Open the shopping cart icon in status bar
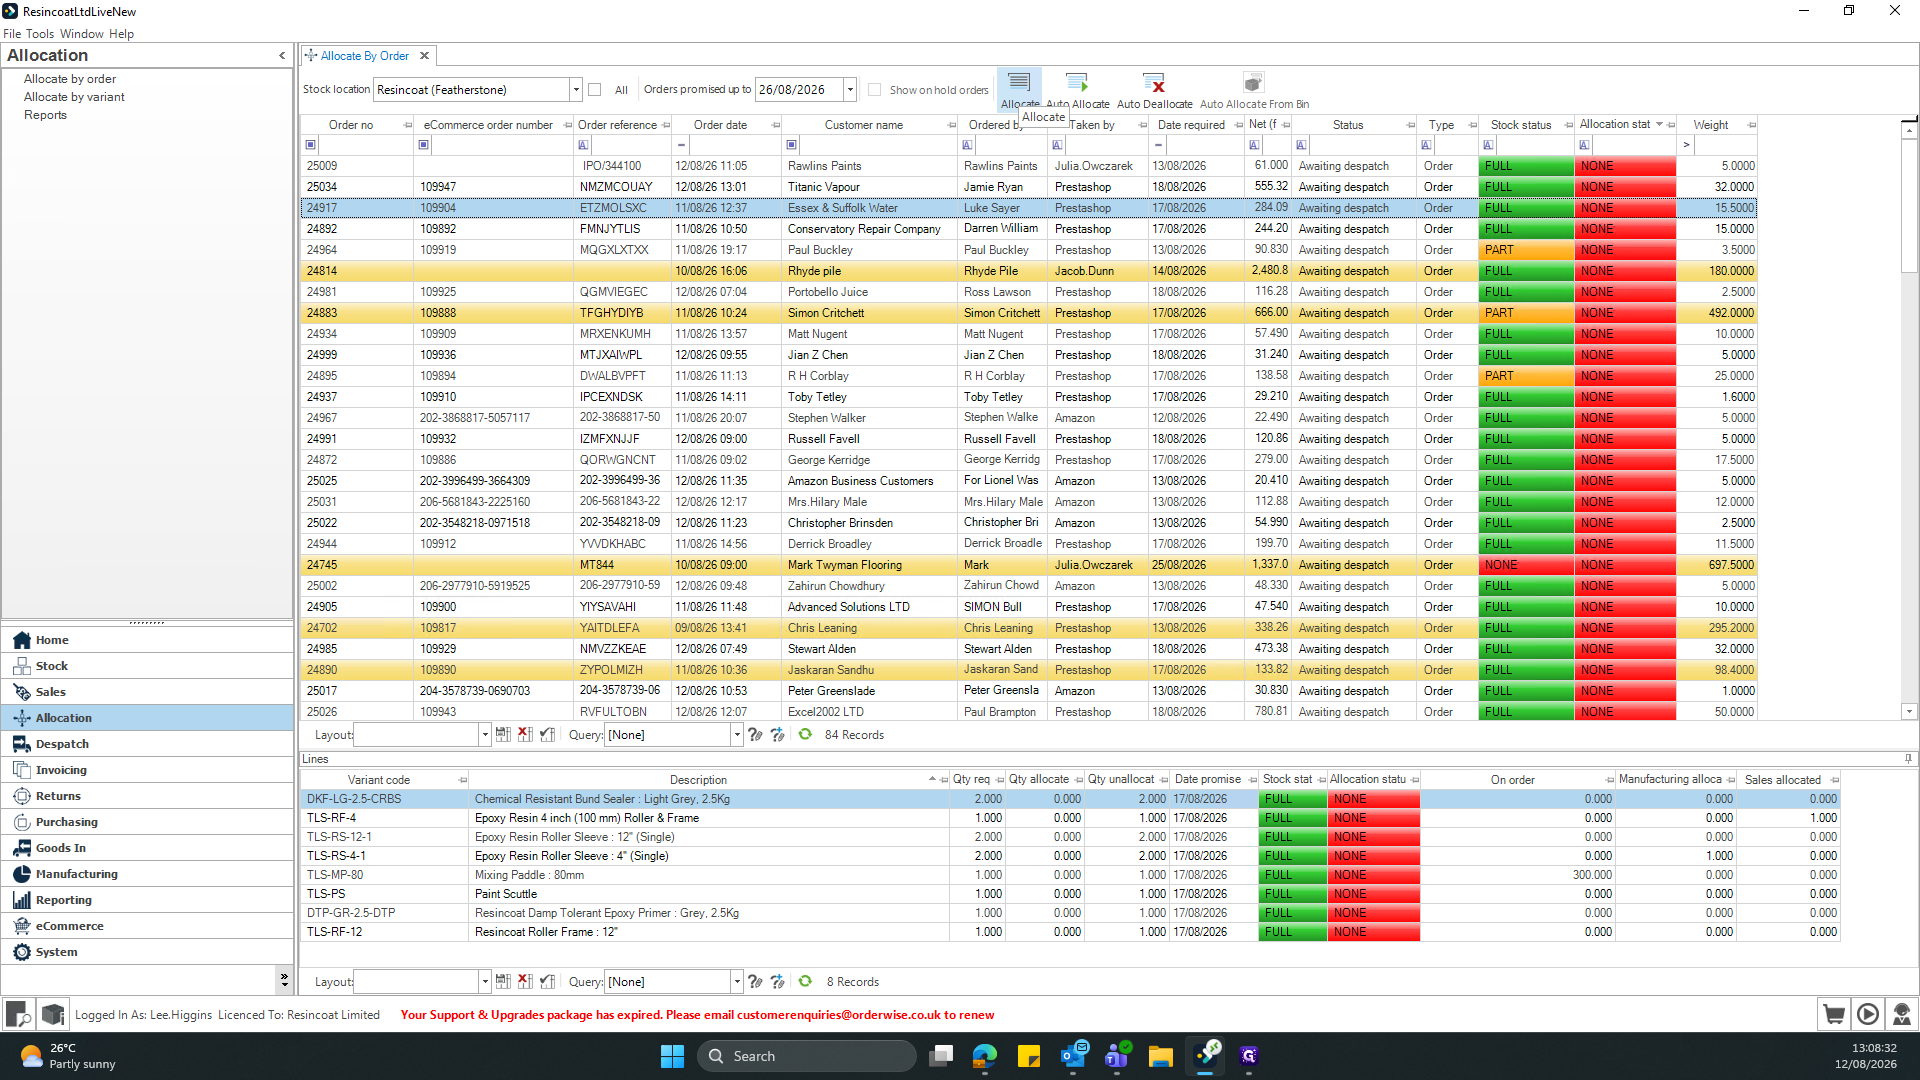Viewport: 1920px width, 1080px height. (x=1834, y=1014)
